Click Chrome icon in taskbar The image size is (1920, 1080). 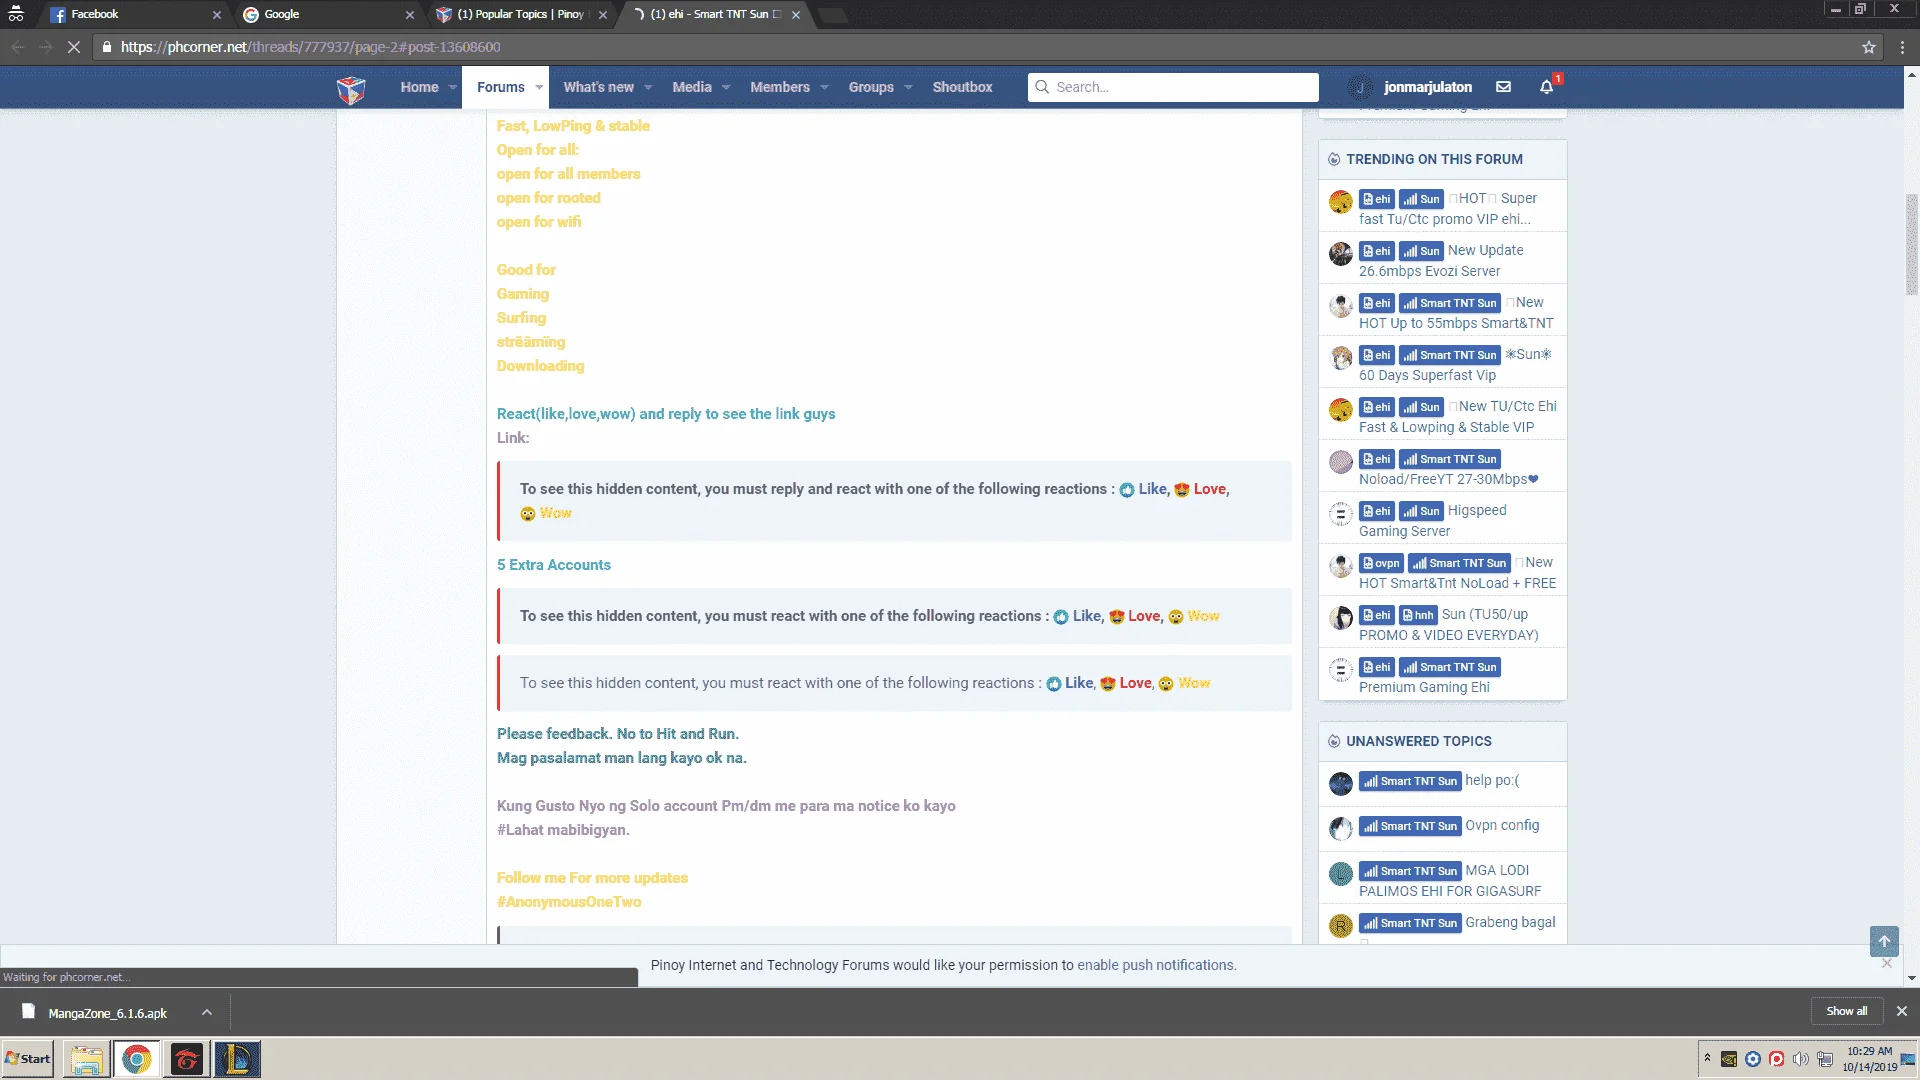pos(137,1059)
